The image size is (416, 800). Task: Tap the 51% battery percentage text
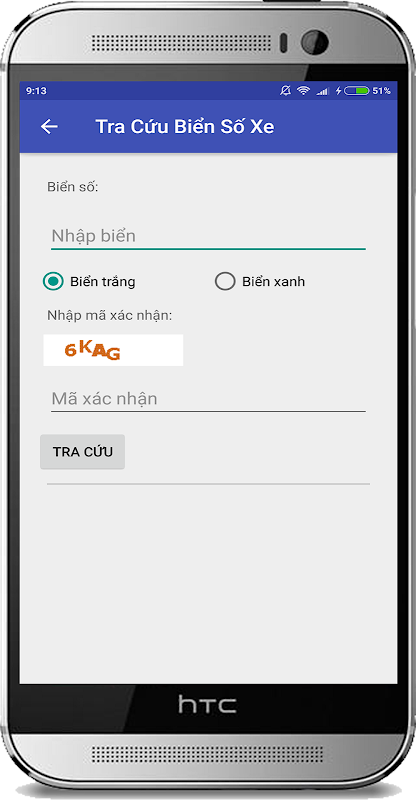click(x=381, y=91)
